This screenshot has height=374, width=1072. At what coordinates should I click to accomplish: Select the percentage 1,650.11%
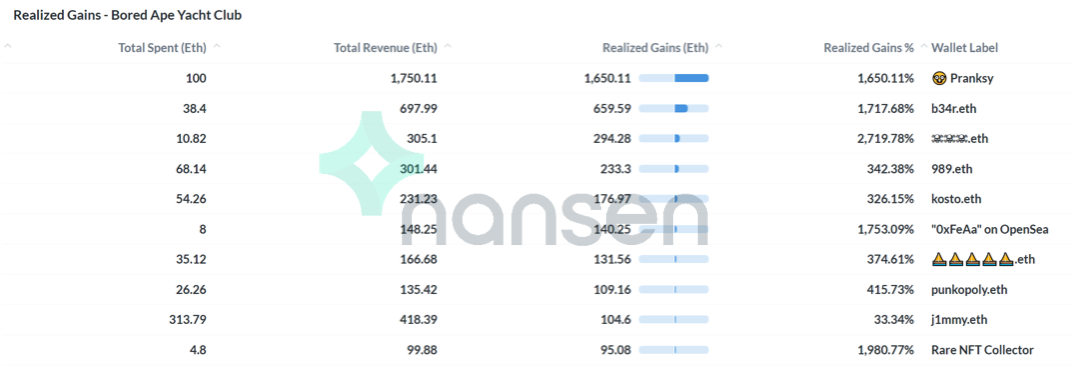885,78
